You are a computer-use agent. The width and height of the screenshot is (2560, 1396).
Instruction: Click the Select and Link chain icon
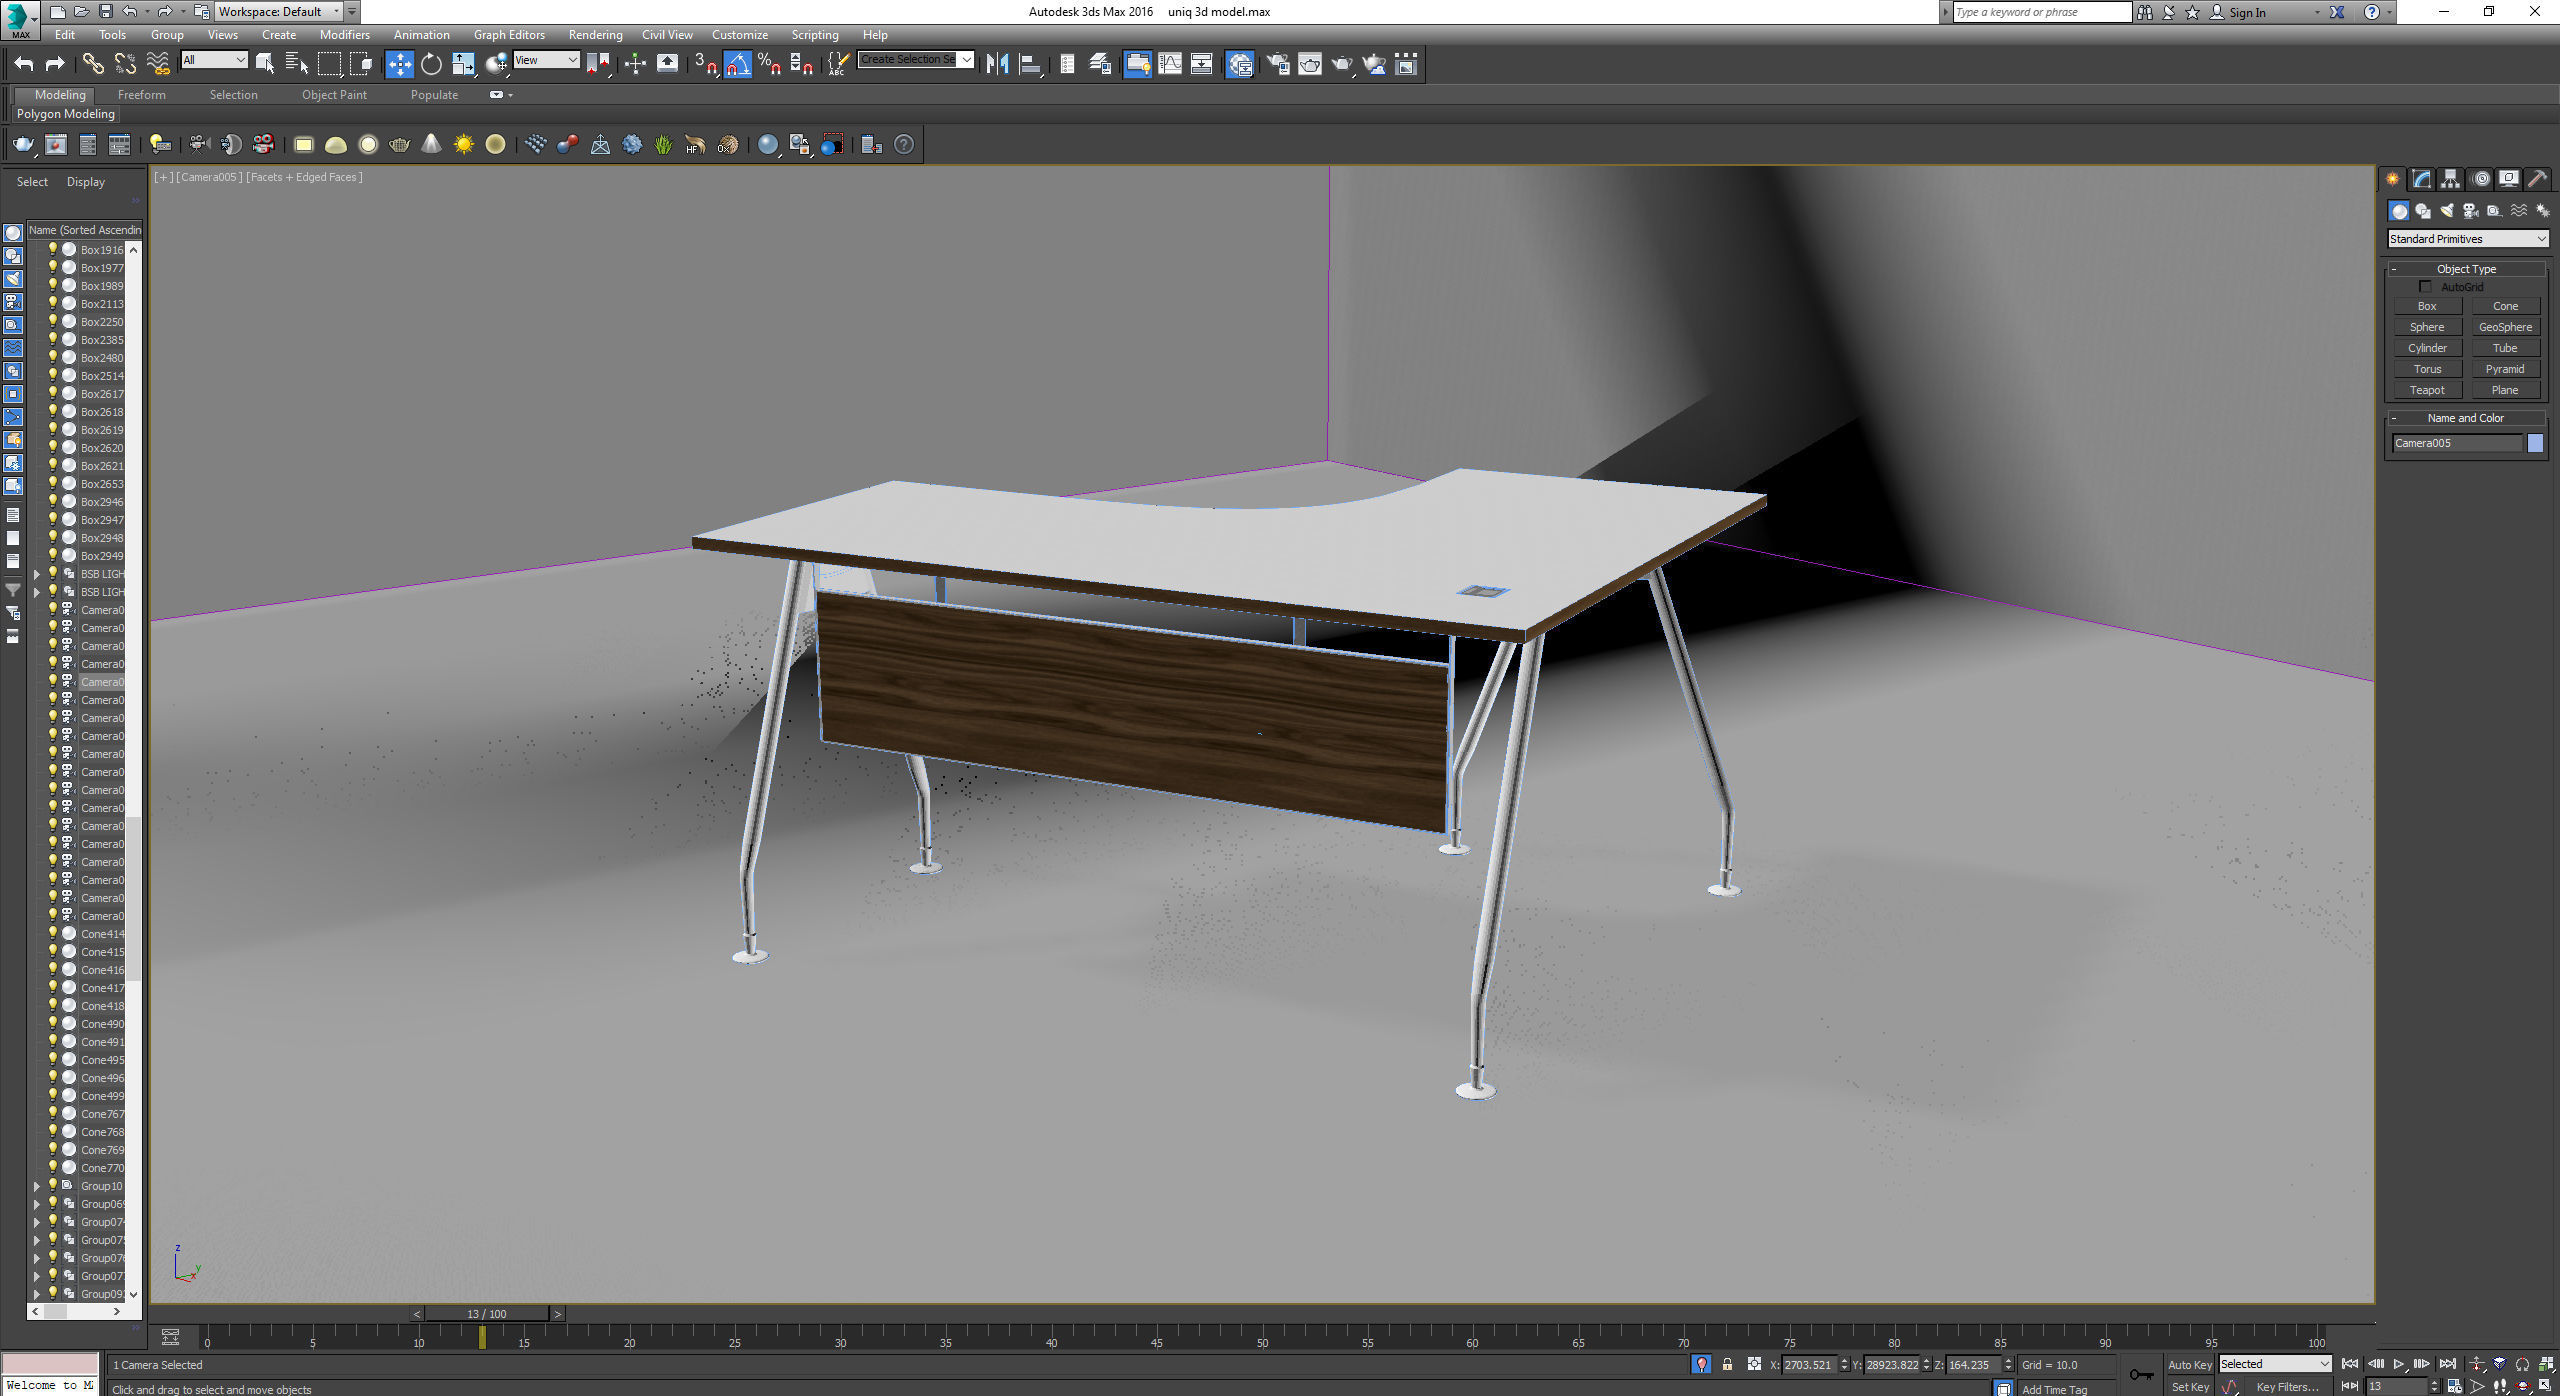pyautogui.click(x=93, y=64)
